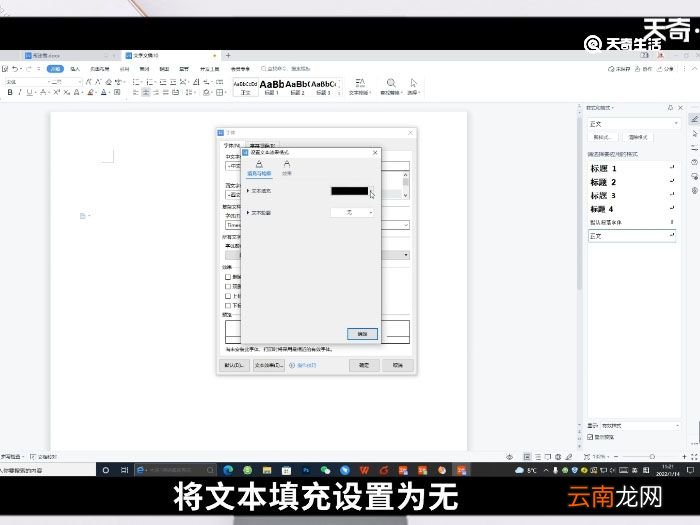Apply subscript formatting in the ribbon

pos(67,92)
